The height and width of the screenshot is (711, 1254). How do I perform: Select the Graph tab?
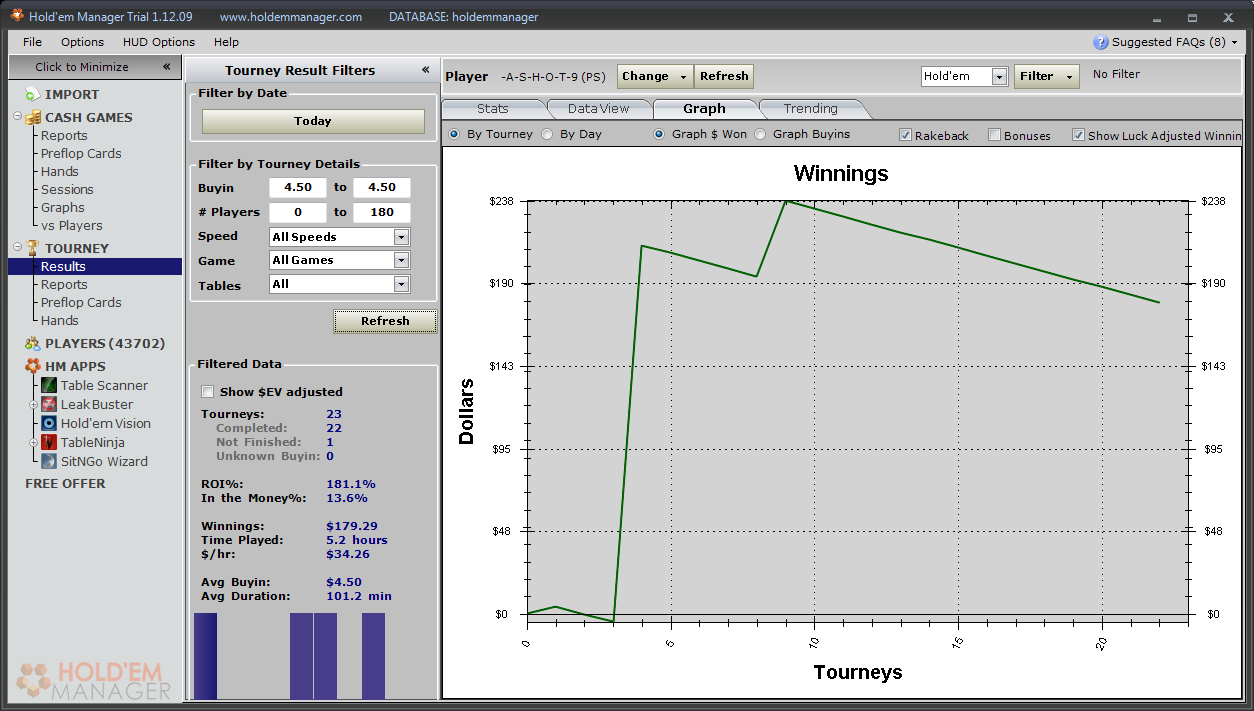[x=704, y=108]
